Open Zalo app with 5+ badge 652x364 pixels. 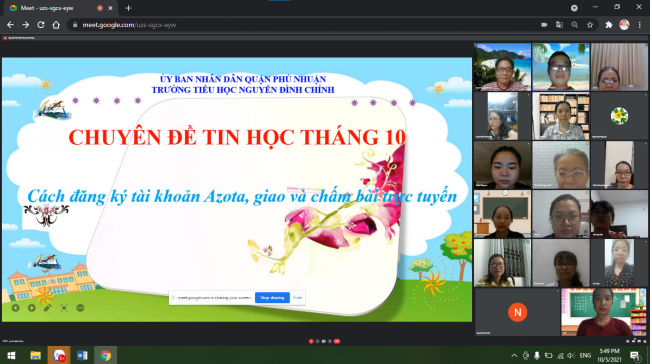(59, 356)
